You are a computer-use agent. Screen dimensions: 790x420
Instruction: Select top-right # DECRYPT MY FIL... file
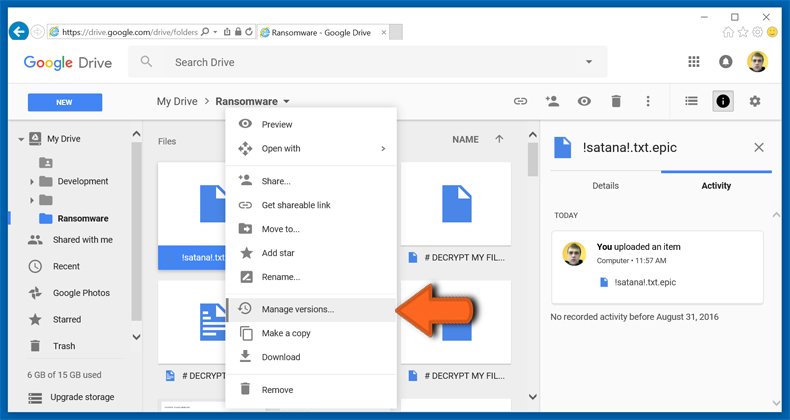pos(456,216)
